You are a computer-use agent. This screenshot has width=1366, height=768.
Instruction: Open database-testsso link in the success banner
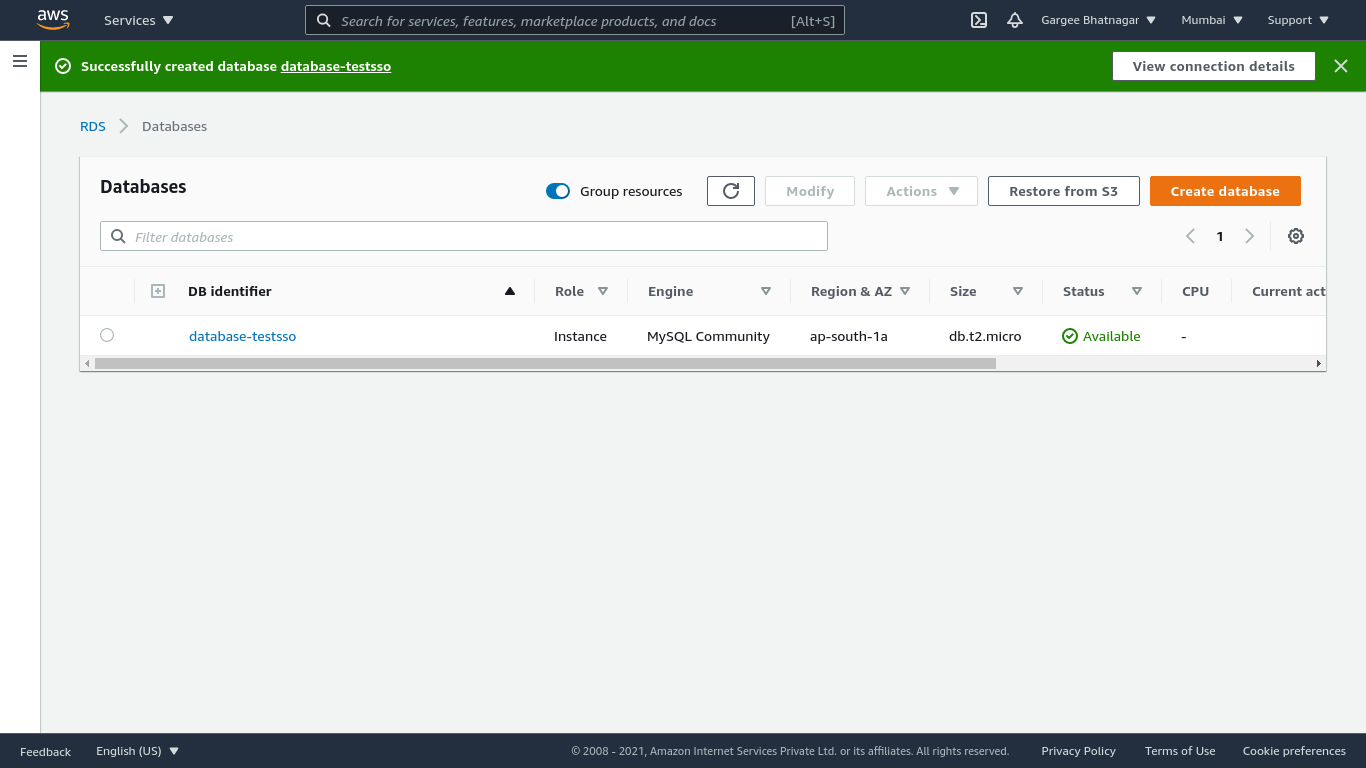[336, 66]
